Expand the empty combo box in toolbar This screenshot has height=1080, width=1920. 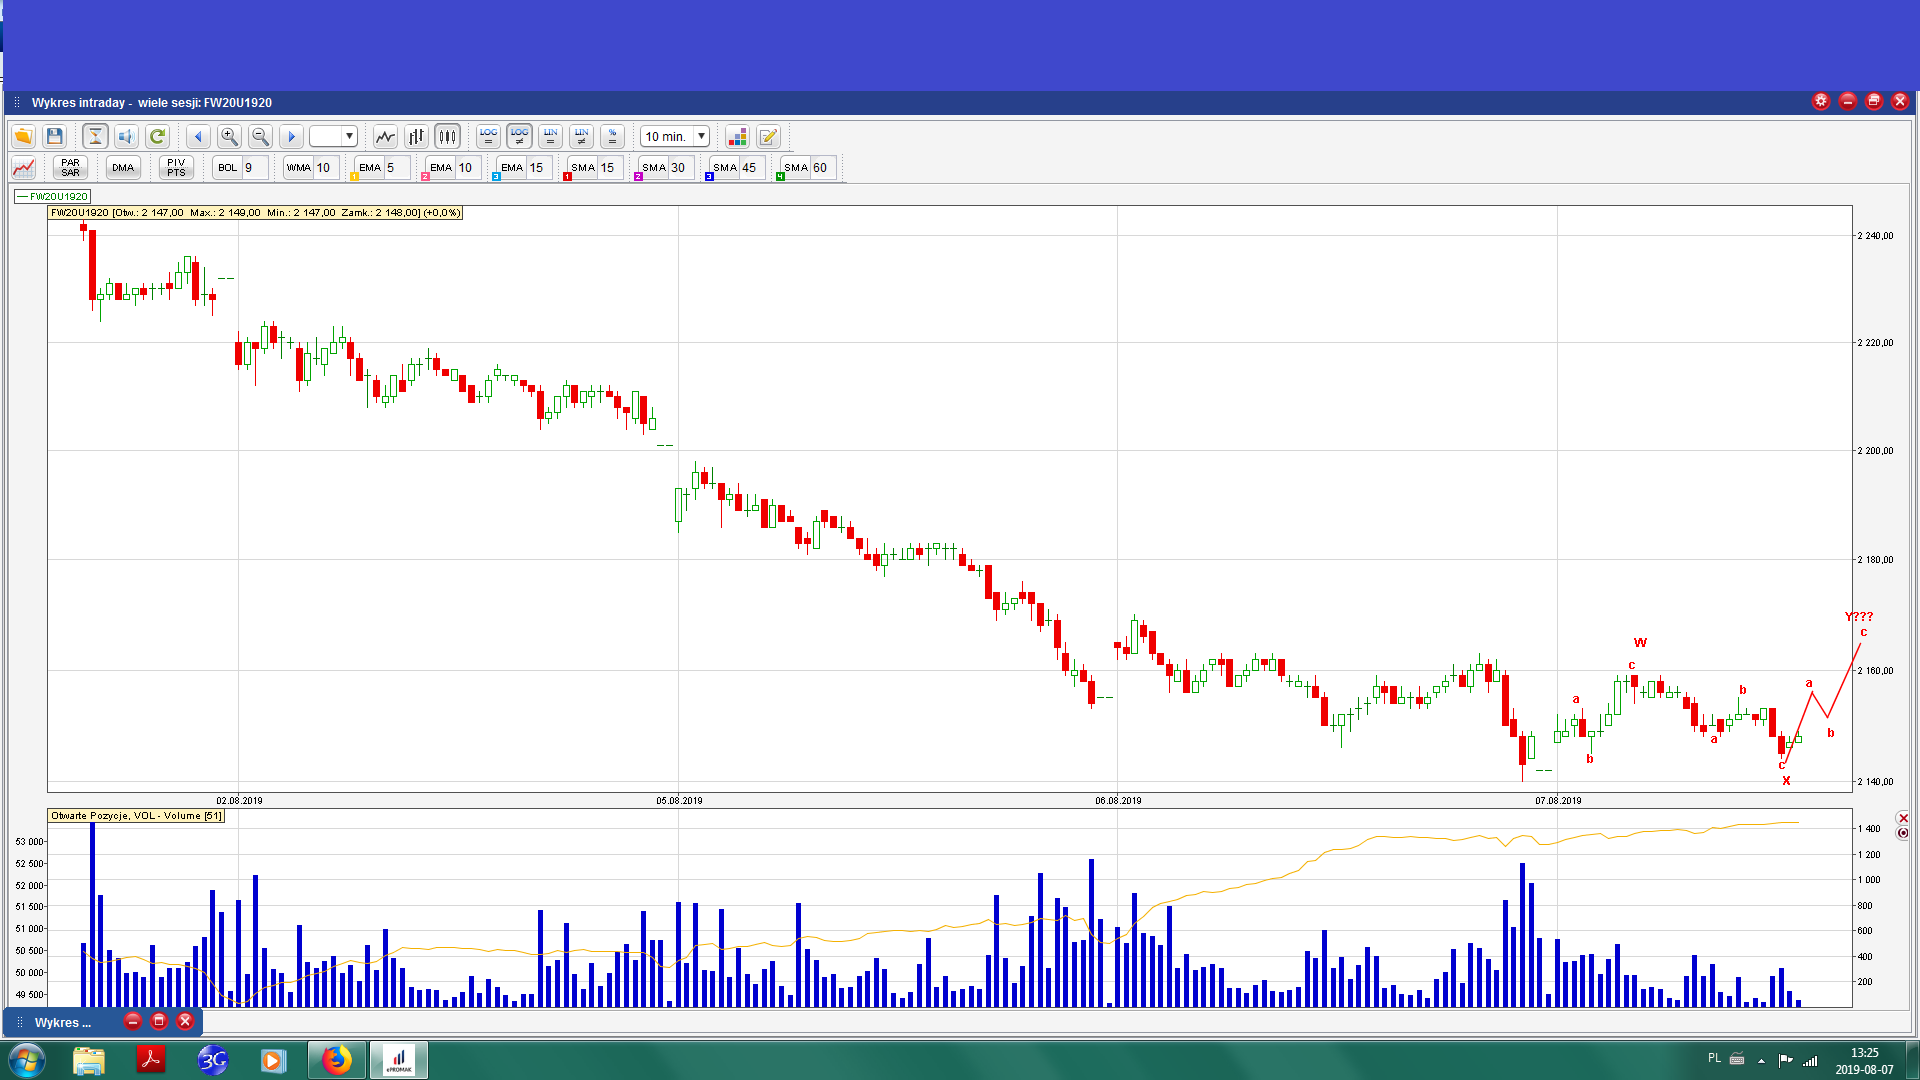pyautogui.click(x=349, y=136)
